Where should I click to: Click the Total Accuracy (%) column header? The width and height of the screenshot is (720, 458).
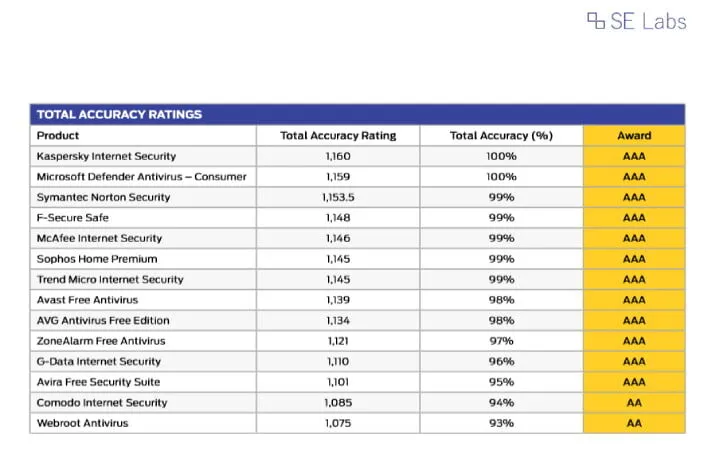[x=501, y=136]
